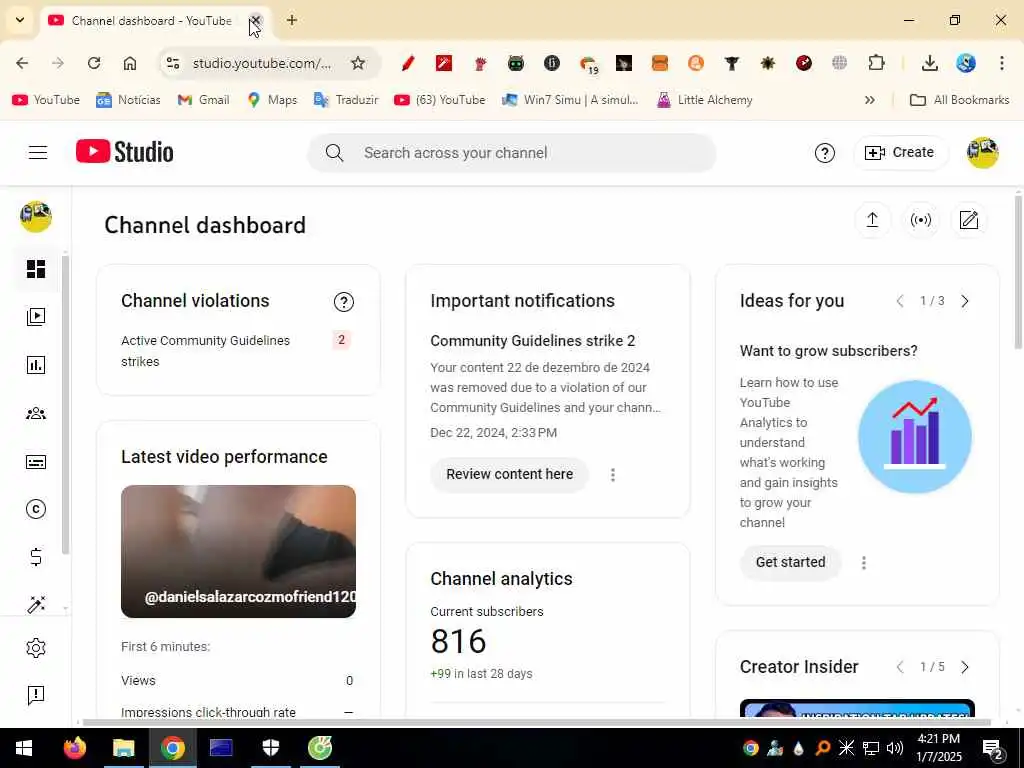Open options menu beside Review content here

(613, 475)
